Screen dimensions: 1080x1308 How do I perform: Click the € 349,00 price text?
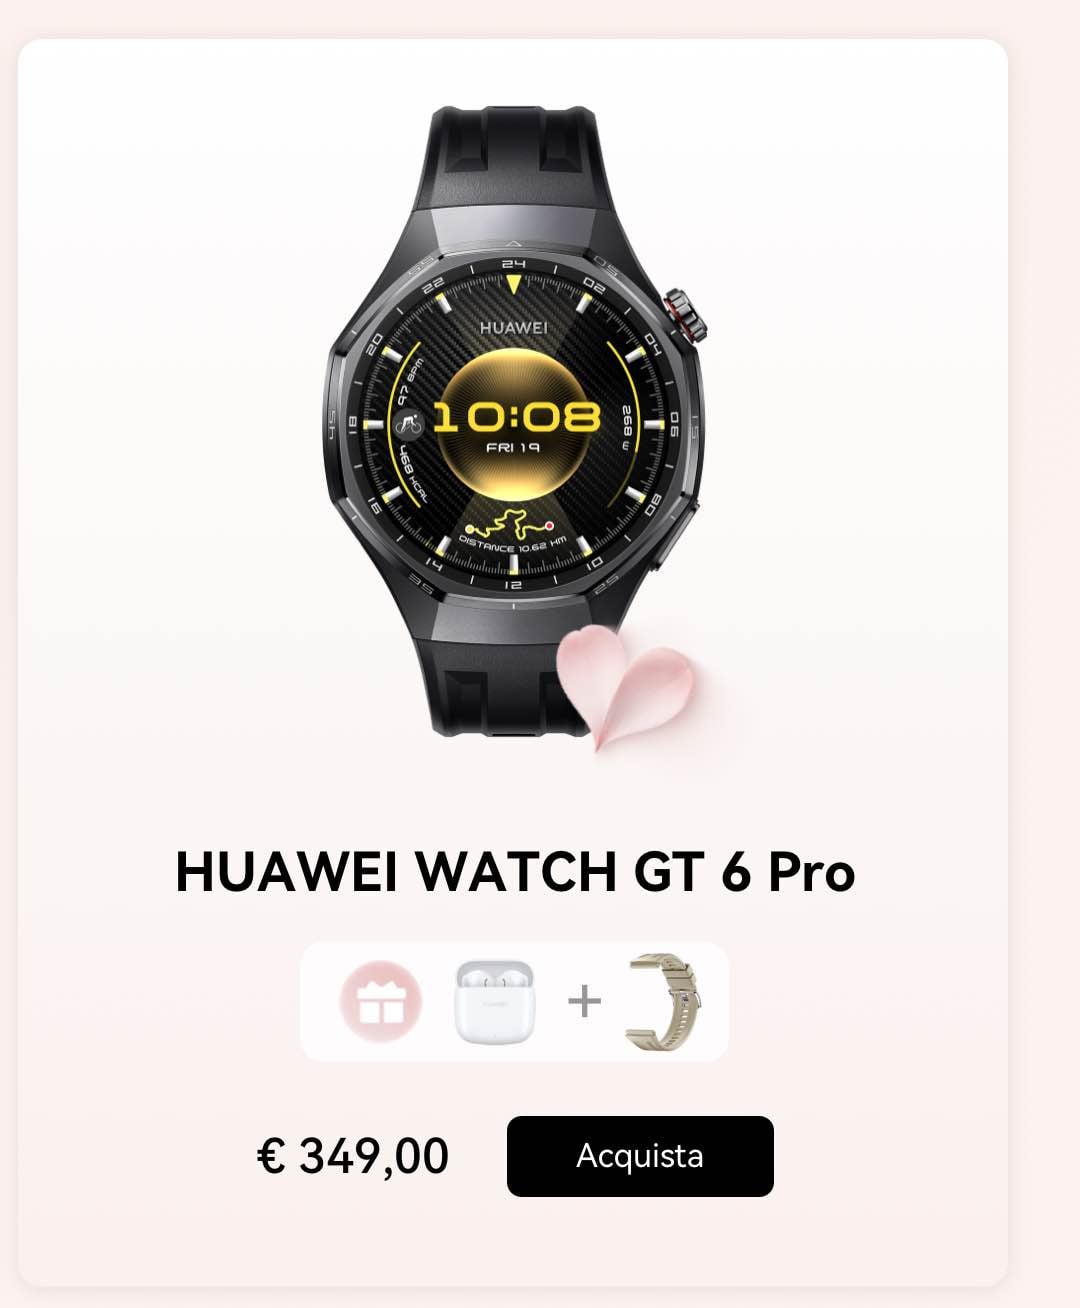coord(353,1156)
